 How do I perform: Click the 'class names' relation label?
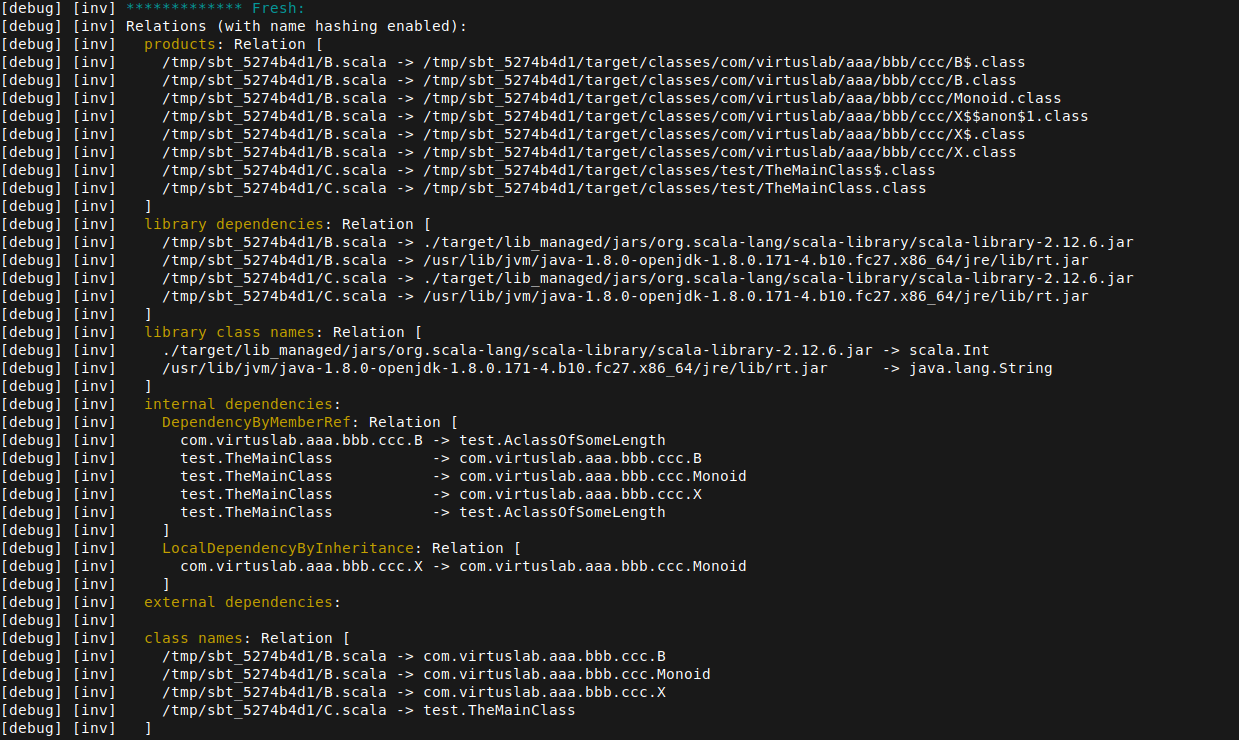pyautogui.click(x=198, y=638)
